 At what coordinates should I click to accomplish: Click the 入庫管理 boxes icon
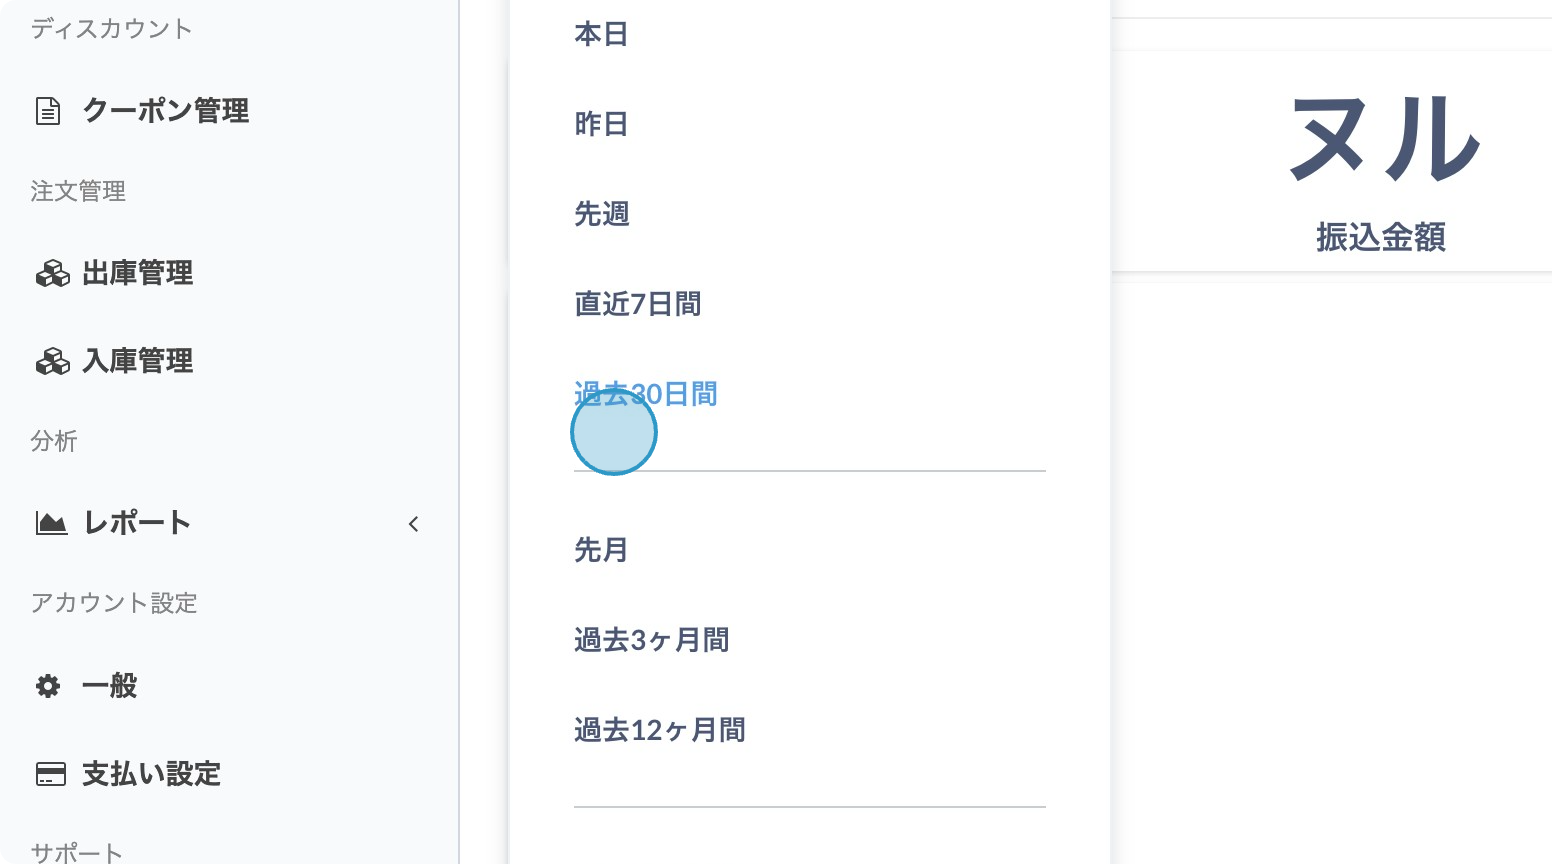[52, 361]
